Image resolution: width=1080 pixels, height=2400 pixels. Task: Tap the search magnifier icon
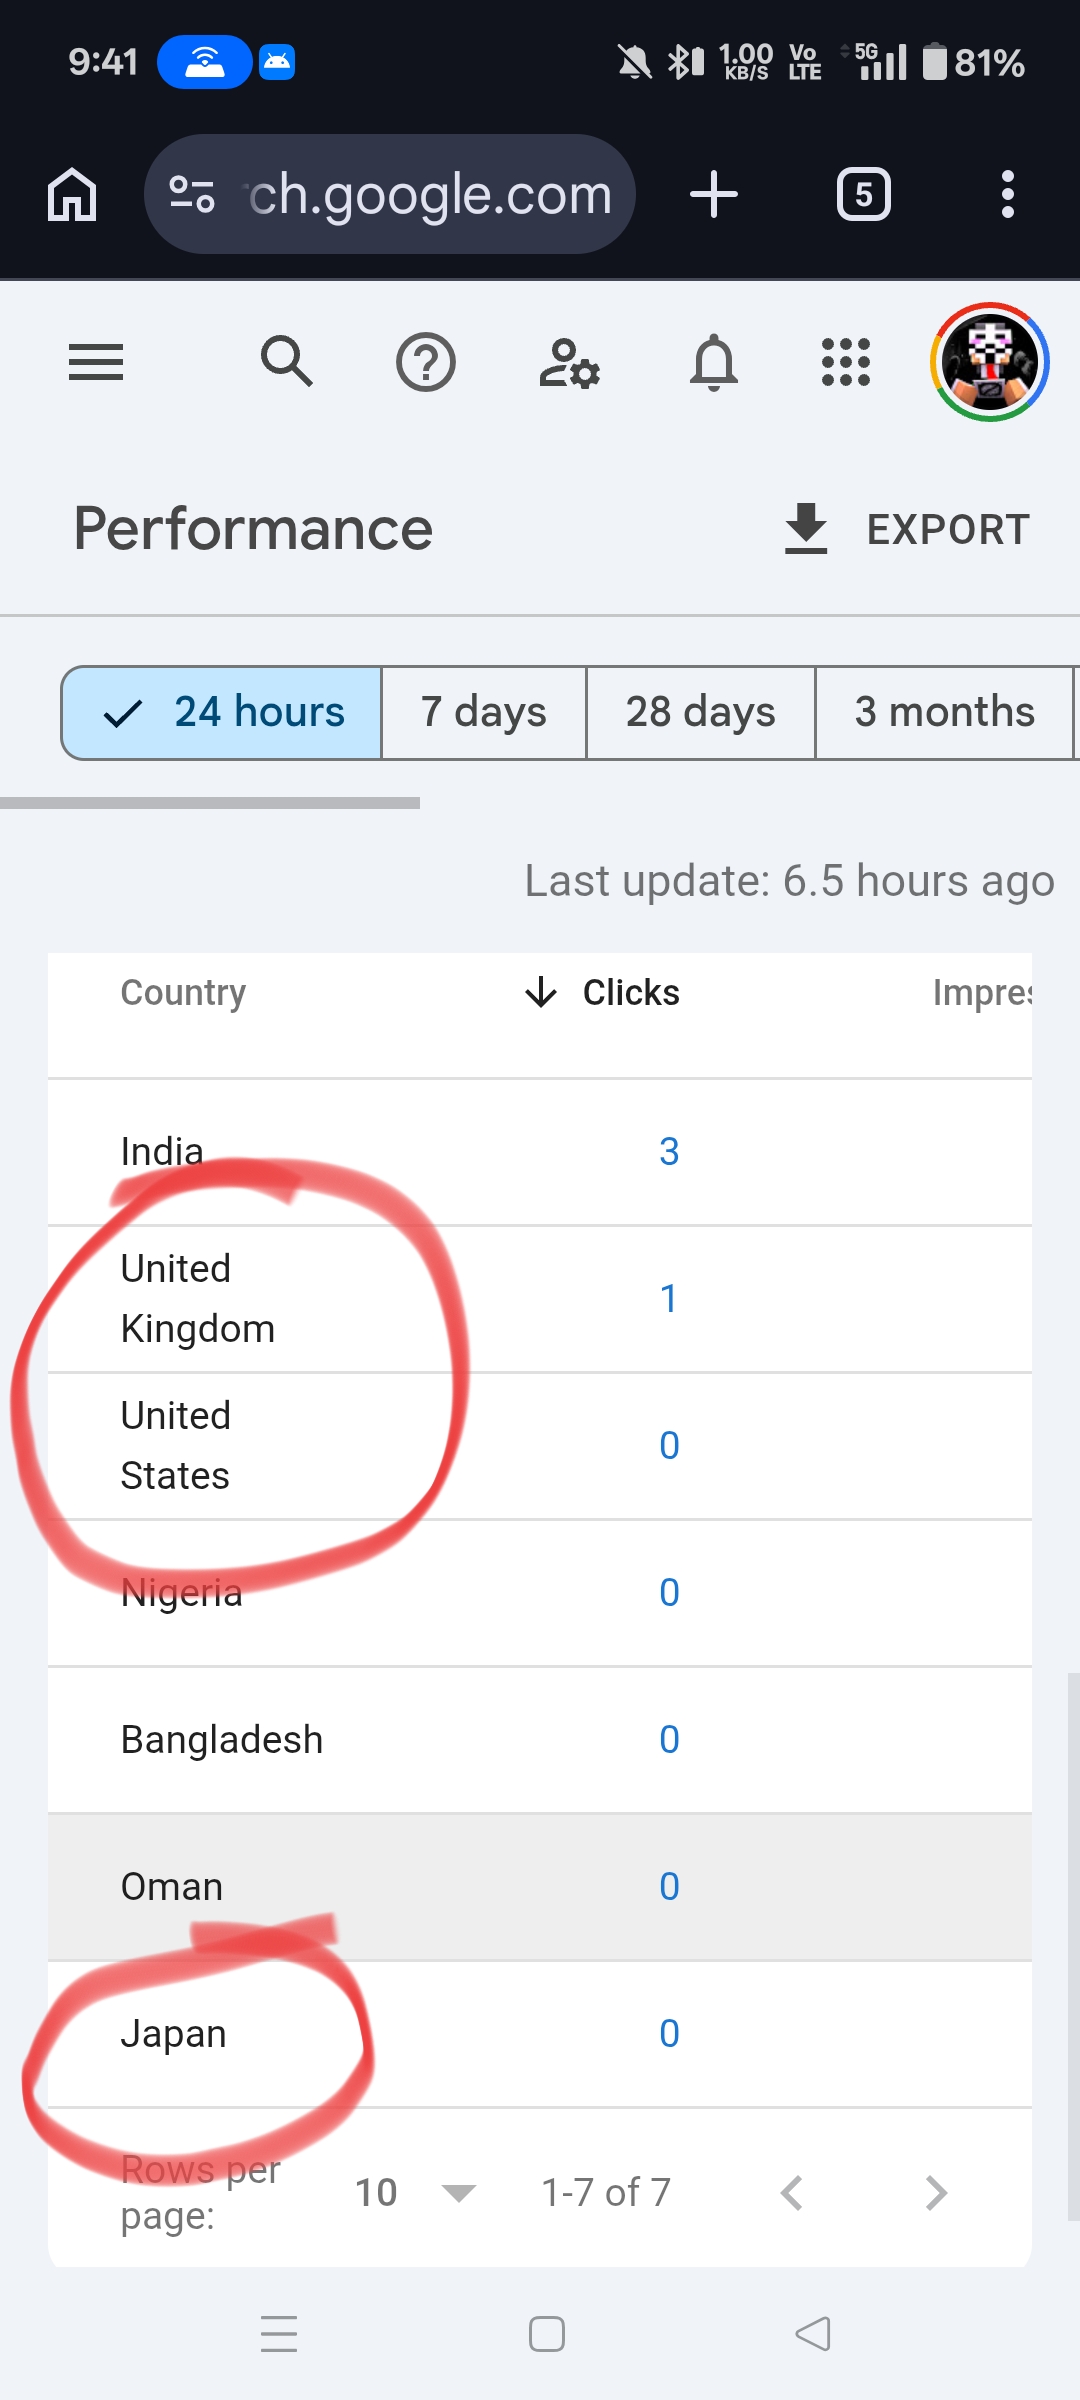click(x=287, y=362)
